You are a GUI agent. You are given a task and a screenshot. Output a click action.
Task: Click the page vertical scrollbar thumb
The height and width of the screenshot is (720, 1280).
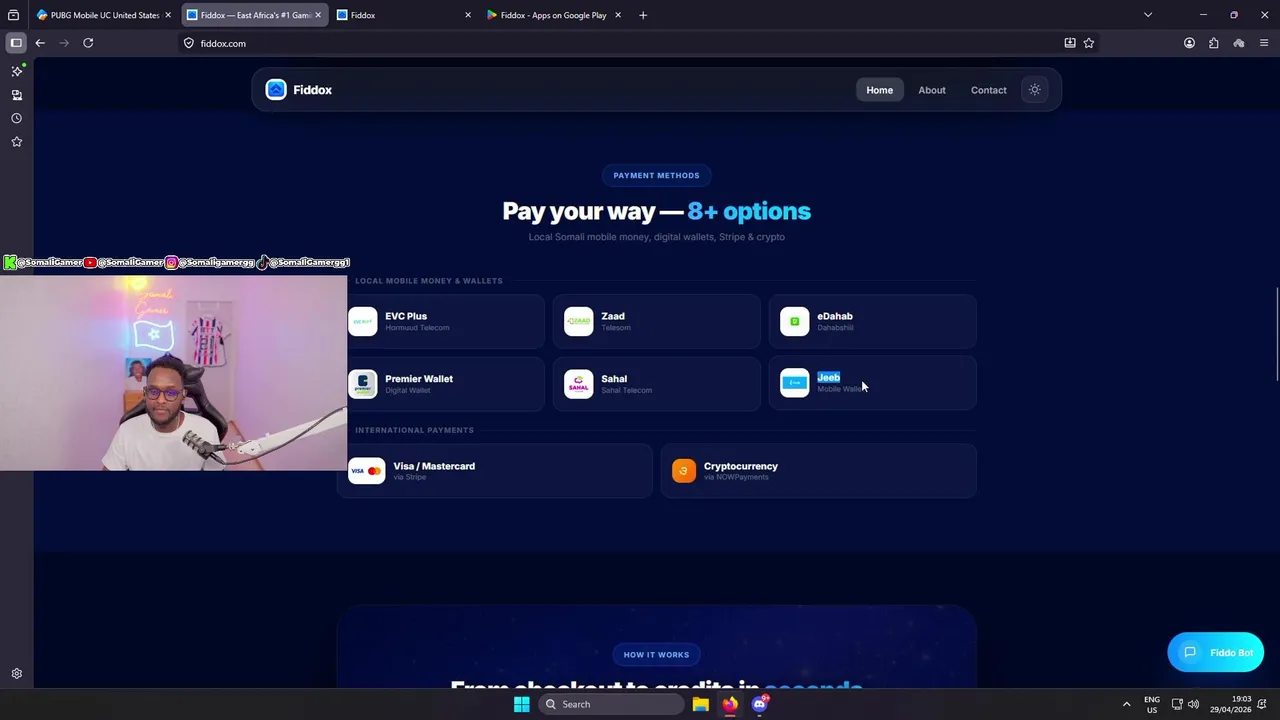click(1276, 334)
